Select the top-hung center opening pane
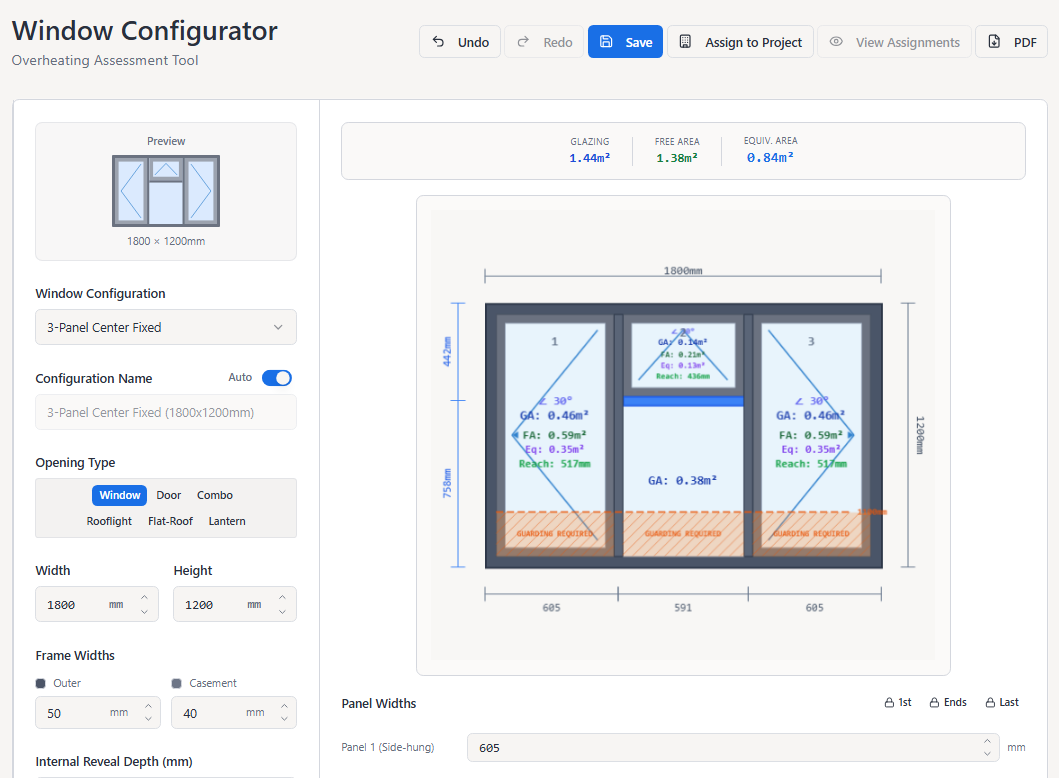1059x778 pixels. coord(683,355)
